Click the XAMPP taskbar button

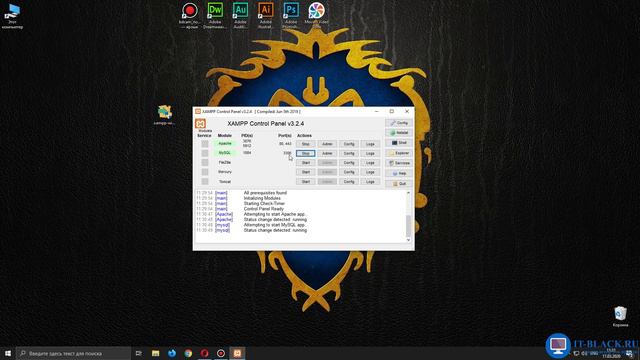pos(237,353)
